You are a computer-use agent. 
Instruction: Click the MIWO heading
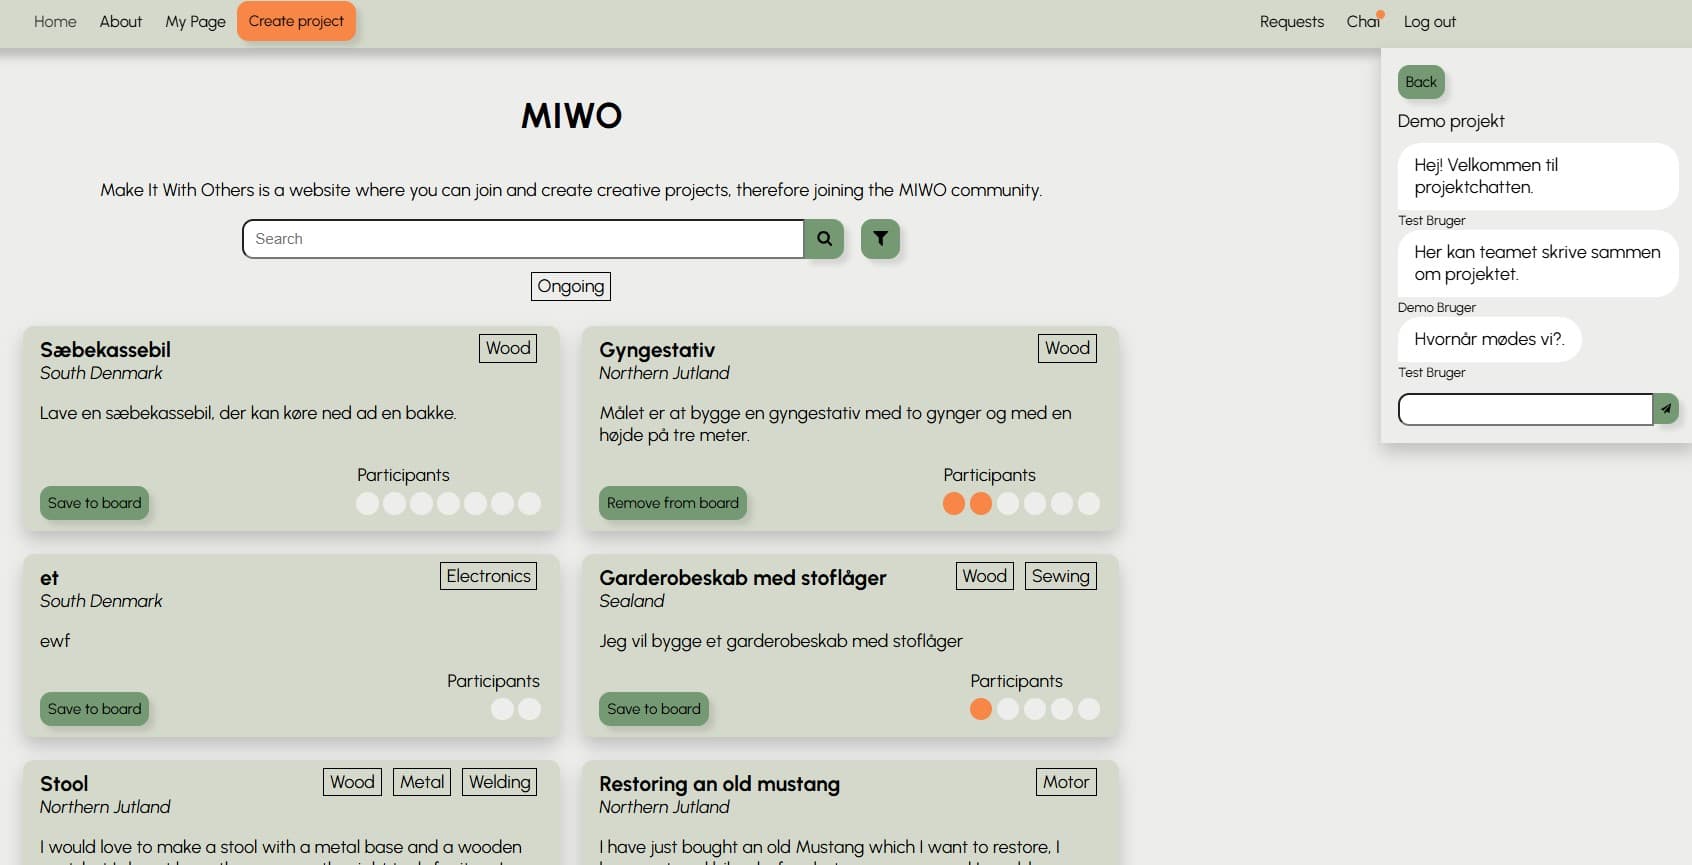(571, 116)
